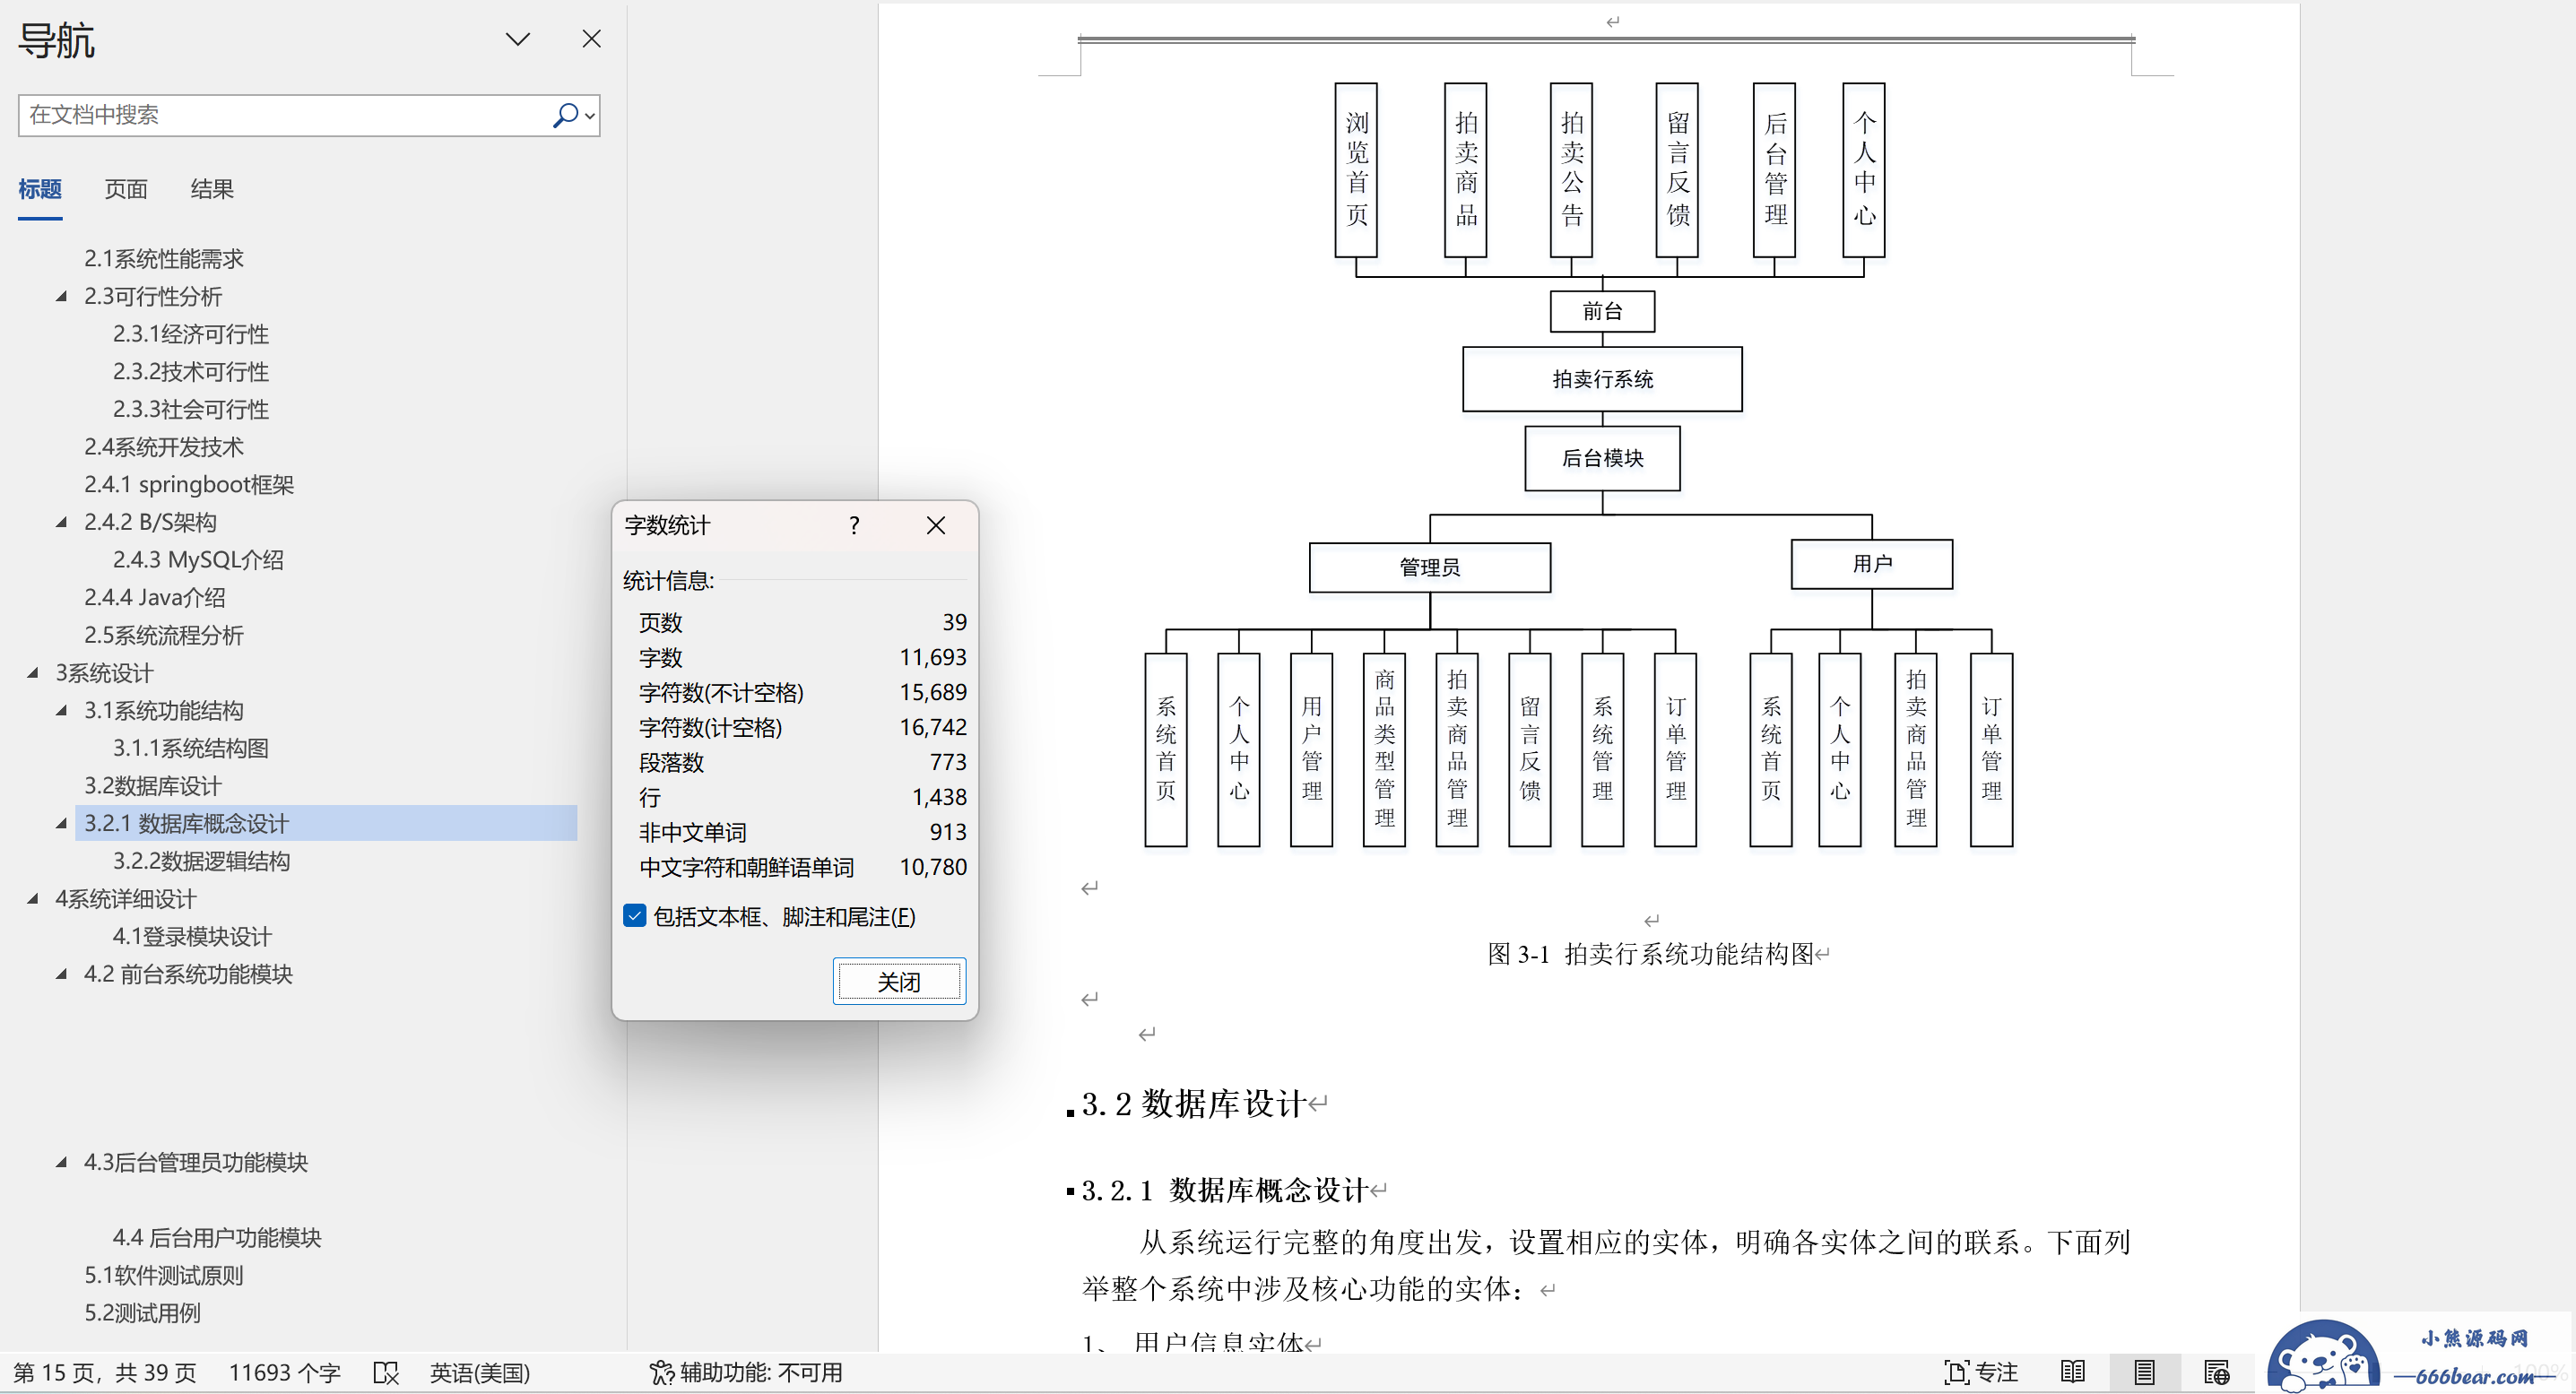Image resolution: width=2576 pixels, height=1394 pixels.
Task: Collapse the 2.3可行性分析 heading
Action: (62, 296)
